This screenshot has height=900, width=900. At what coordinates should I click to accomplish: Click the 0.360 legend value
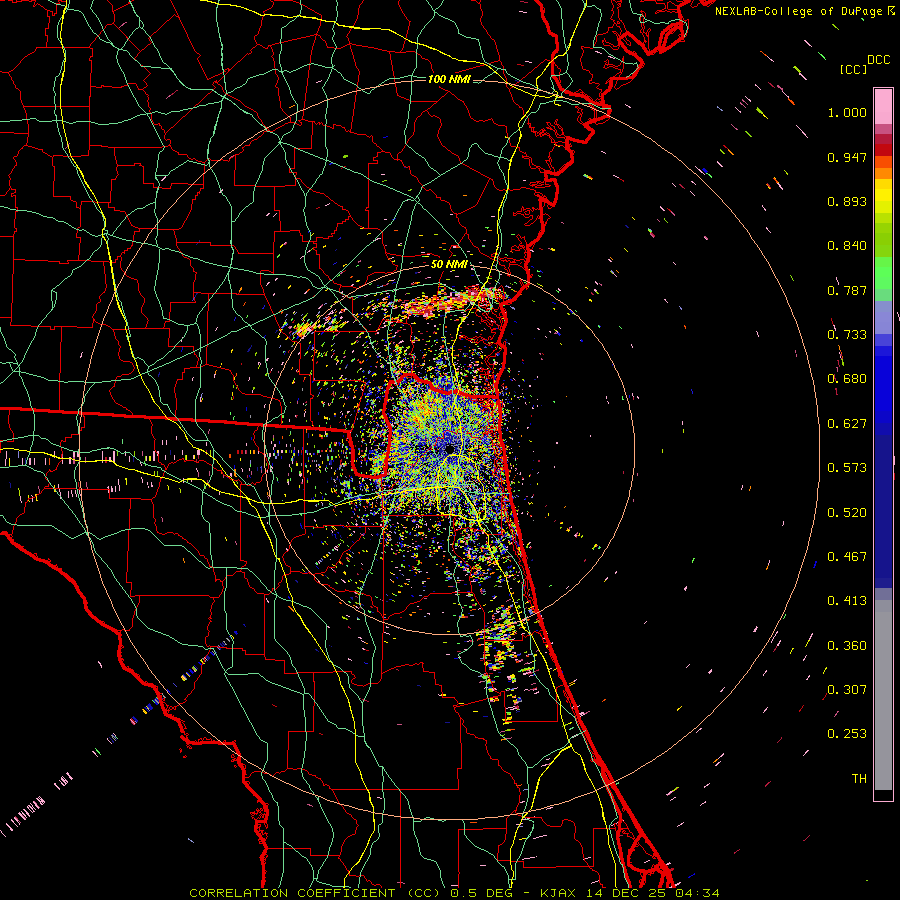847,646
